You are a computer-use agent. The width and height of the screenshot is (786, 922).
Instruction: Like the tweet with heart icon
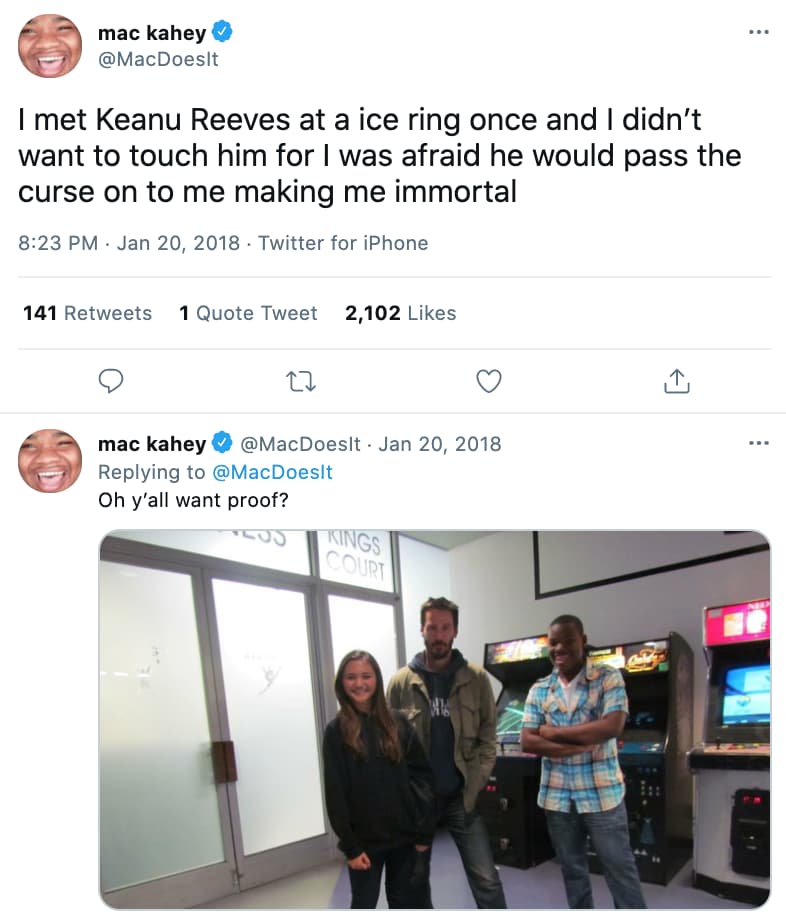(x=488, y=381)
